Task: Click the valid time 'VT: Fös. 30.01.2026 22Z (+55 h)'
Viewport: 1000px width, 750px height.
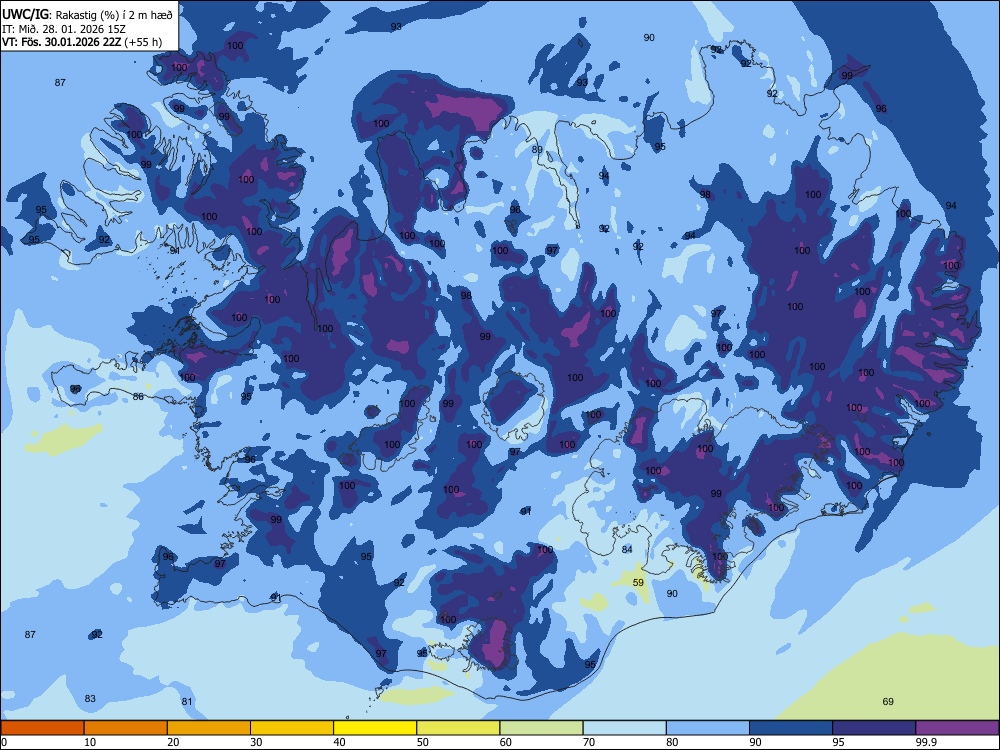Action: (x=82, y=42)
